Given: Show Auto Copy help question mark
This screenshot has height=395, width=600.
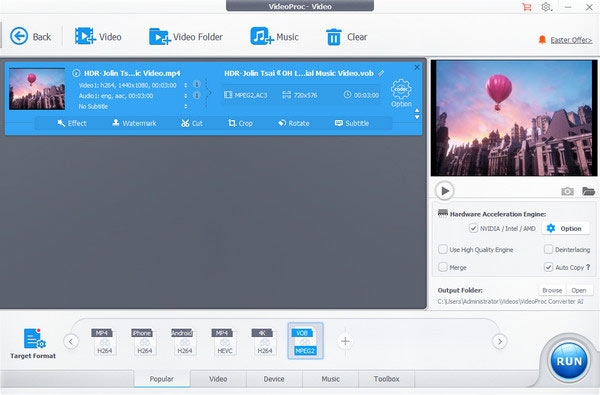Looking at the screenshot, I should (588, 267).
